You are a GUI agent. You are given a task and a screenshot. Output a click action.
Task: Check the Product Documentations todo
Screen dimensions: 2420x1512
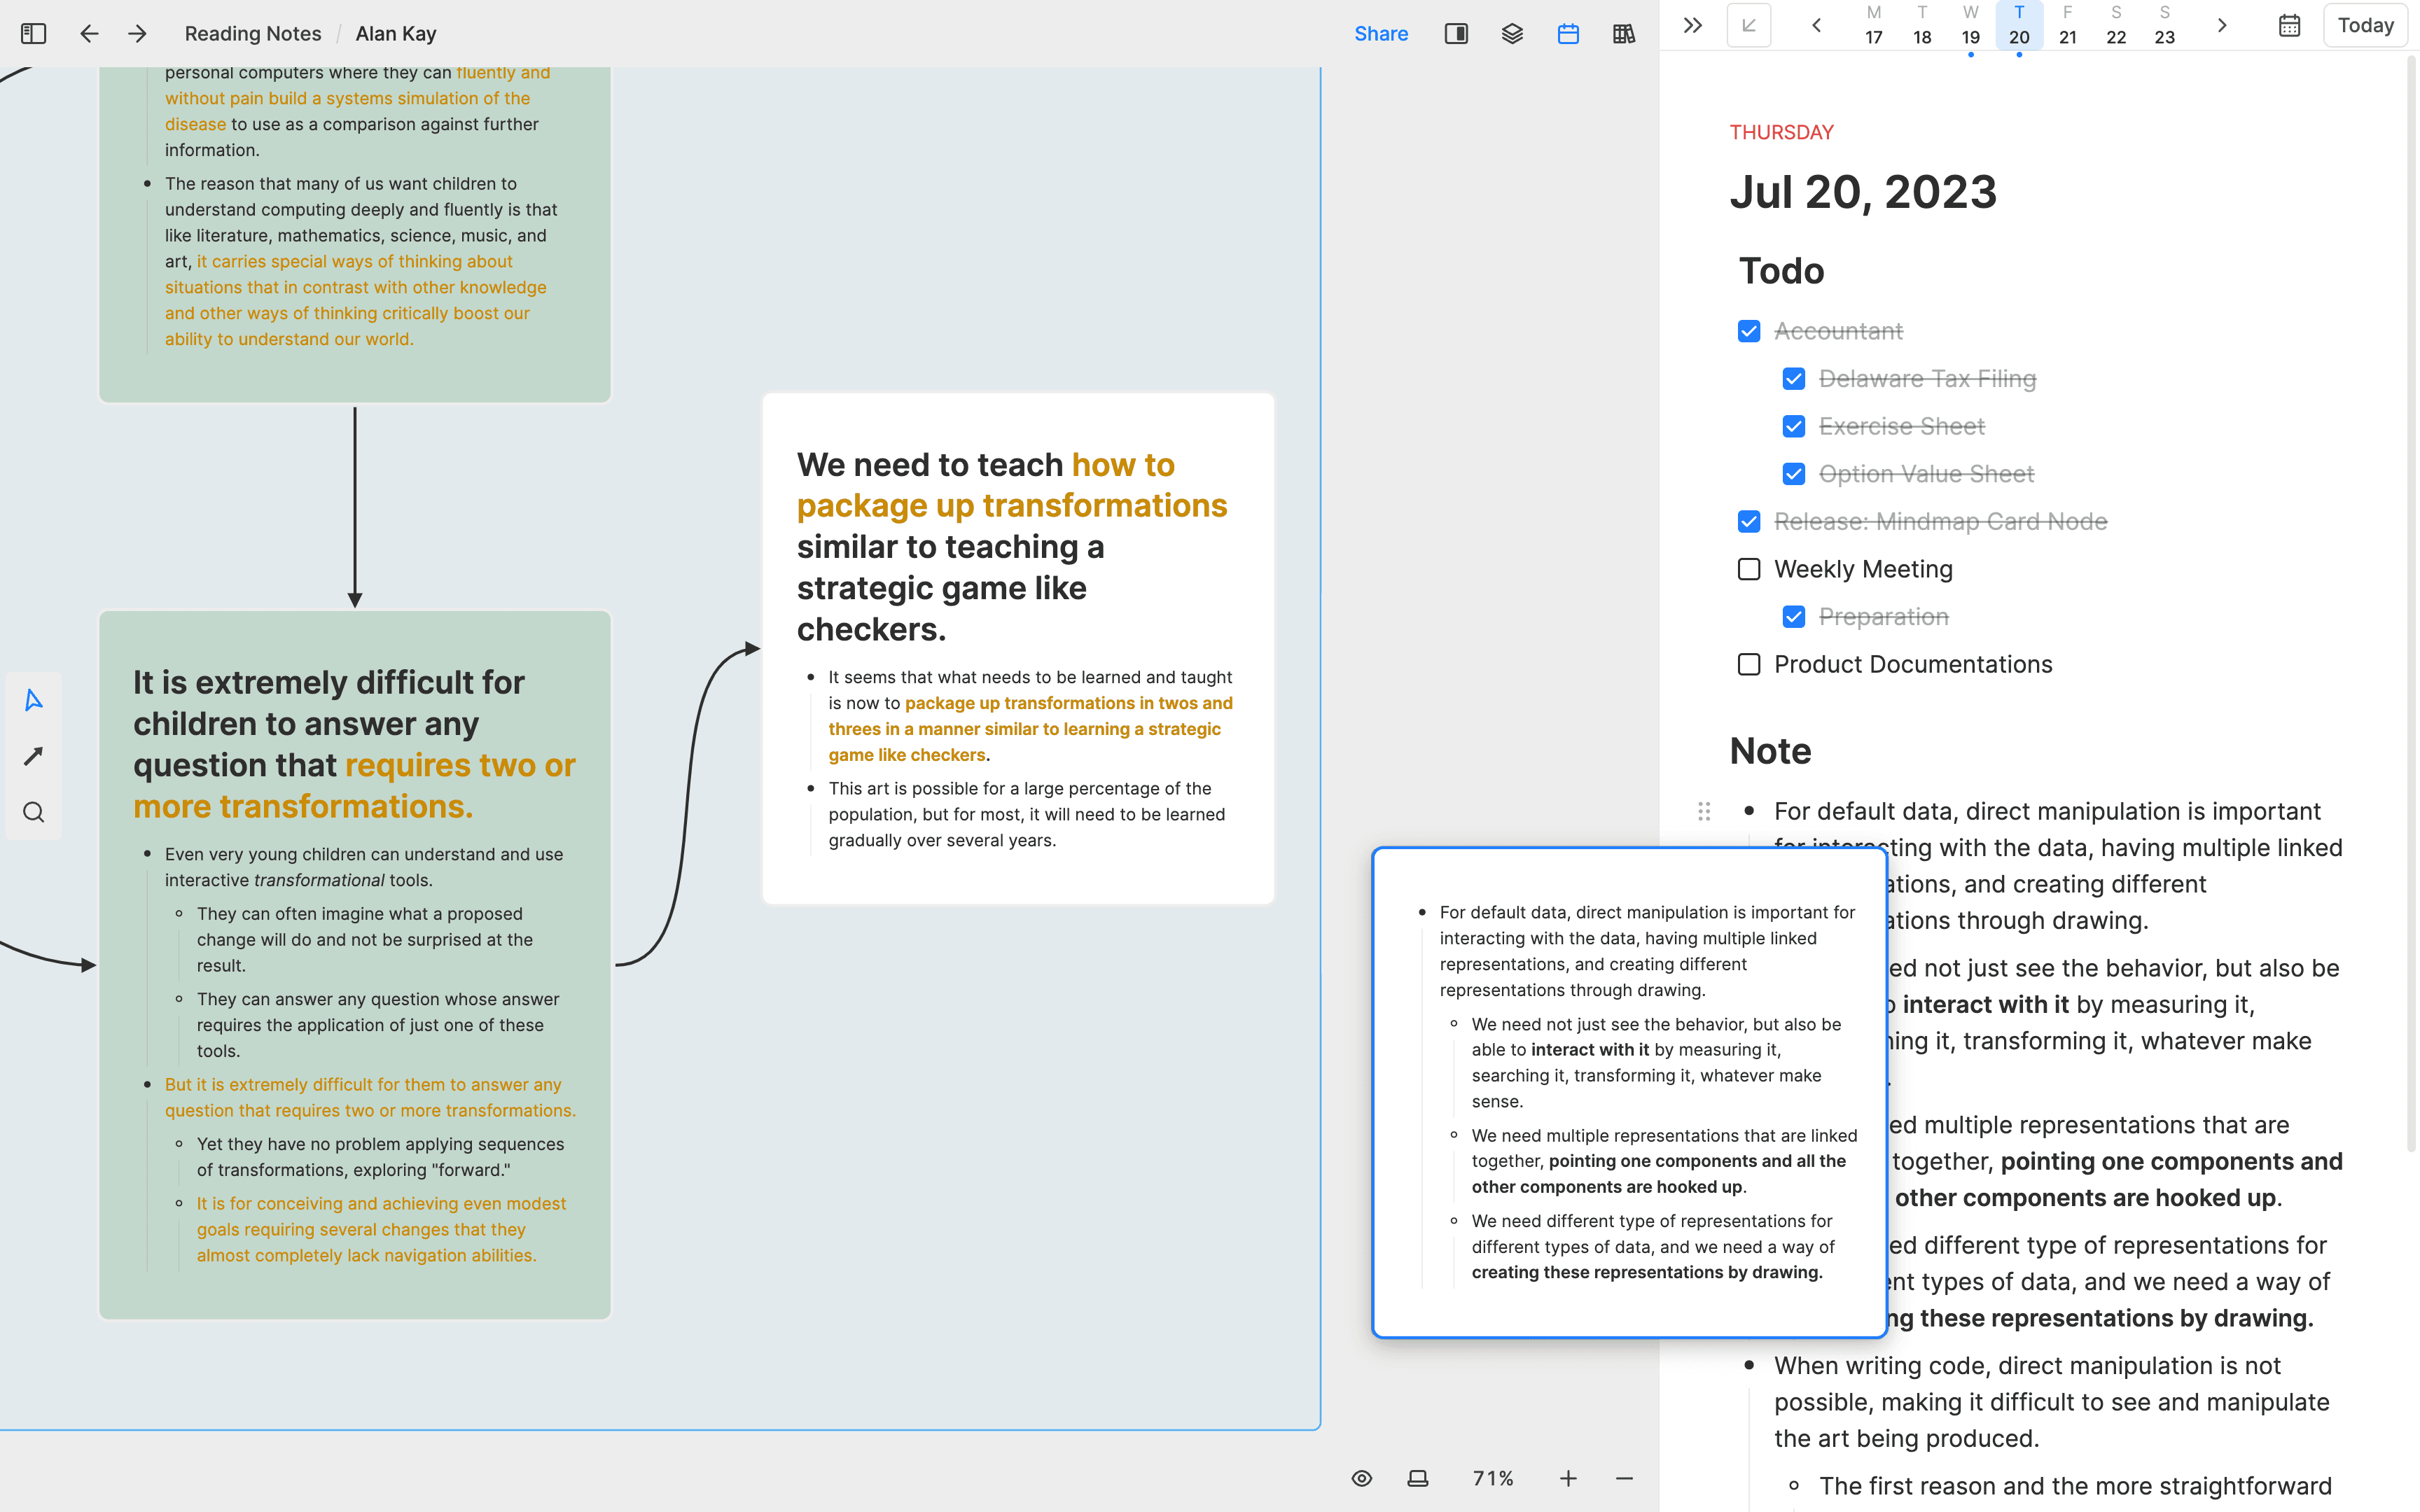pos(1749,664)
